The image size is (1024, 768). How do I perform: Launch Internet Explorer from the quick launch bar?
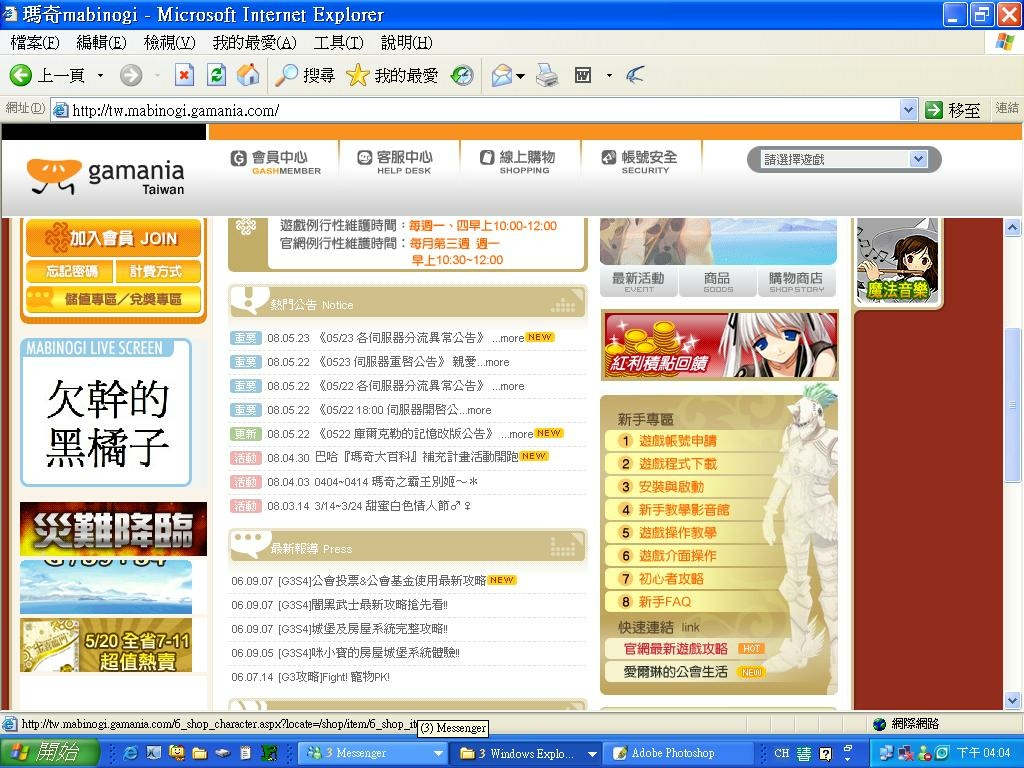[x=131, y=753]
